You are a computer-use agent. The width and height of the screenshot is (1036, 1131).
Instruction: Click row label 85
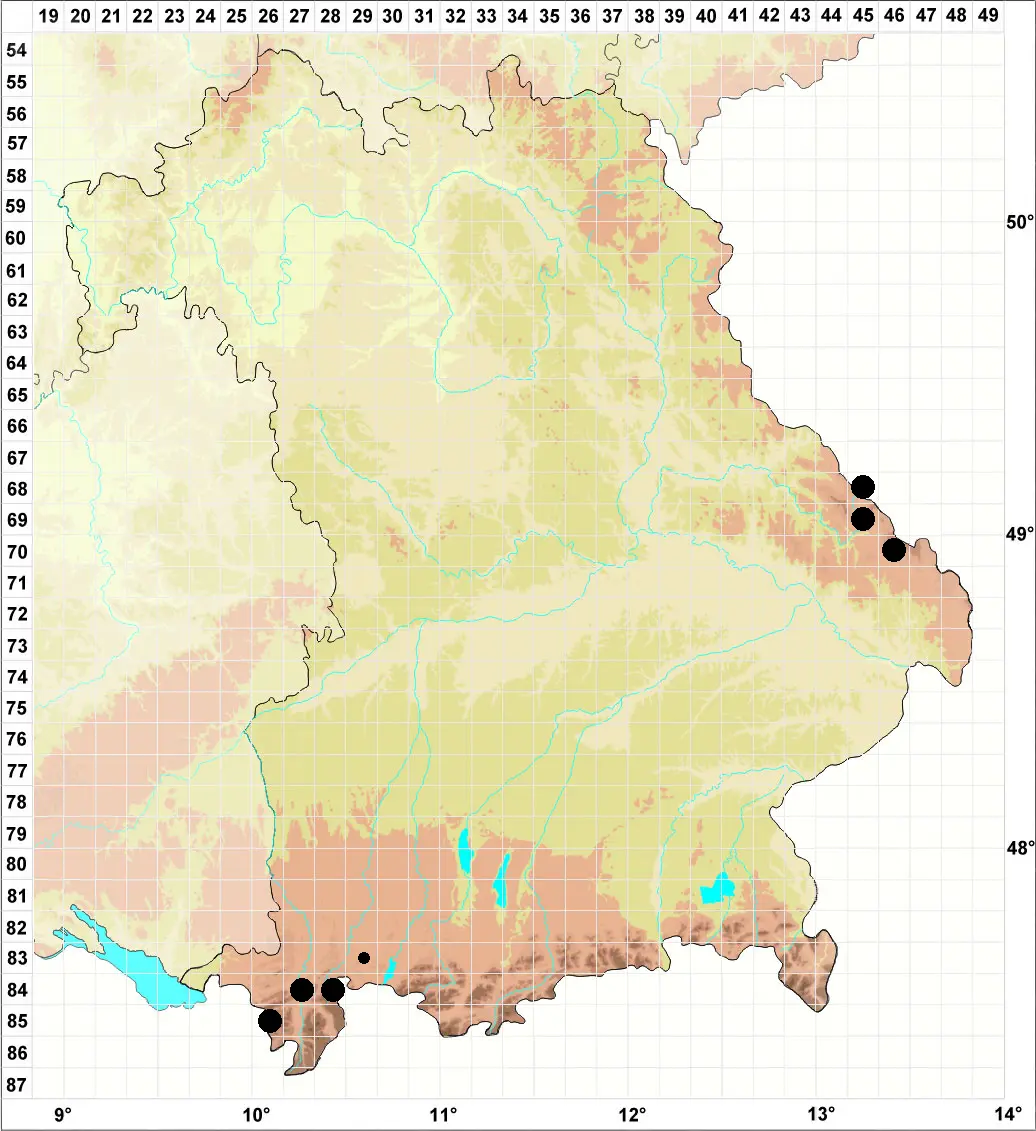[17, 1021]
